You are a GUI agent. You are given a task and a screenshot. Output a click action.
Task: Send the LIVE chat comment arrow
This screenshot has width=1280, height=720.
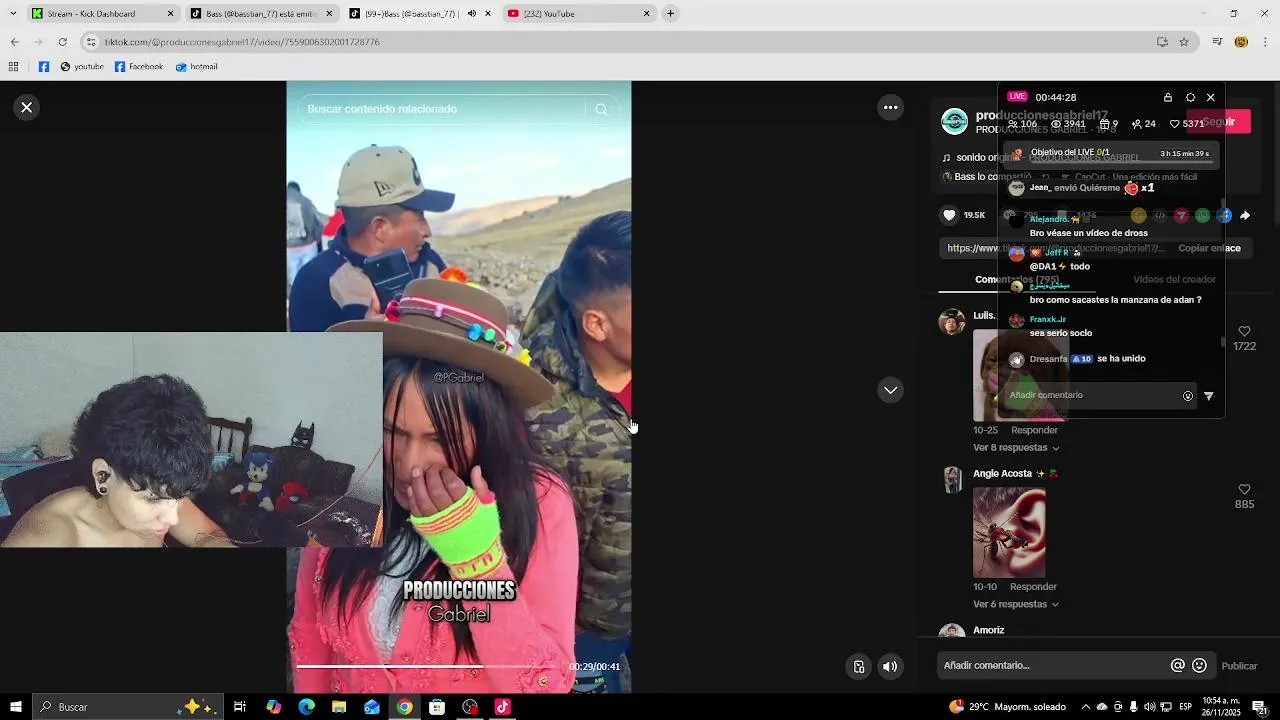tap(1208, 396)
